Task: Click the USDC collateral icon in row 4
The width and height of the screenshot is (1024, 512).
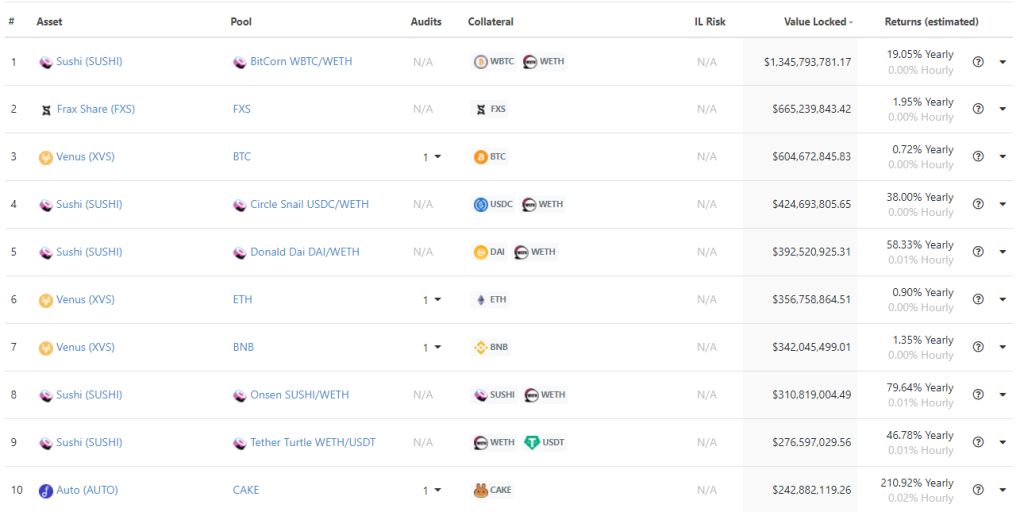Action: (481, 204)
